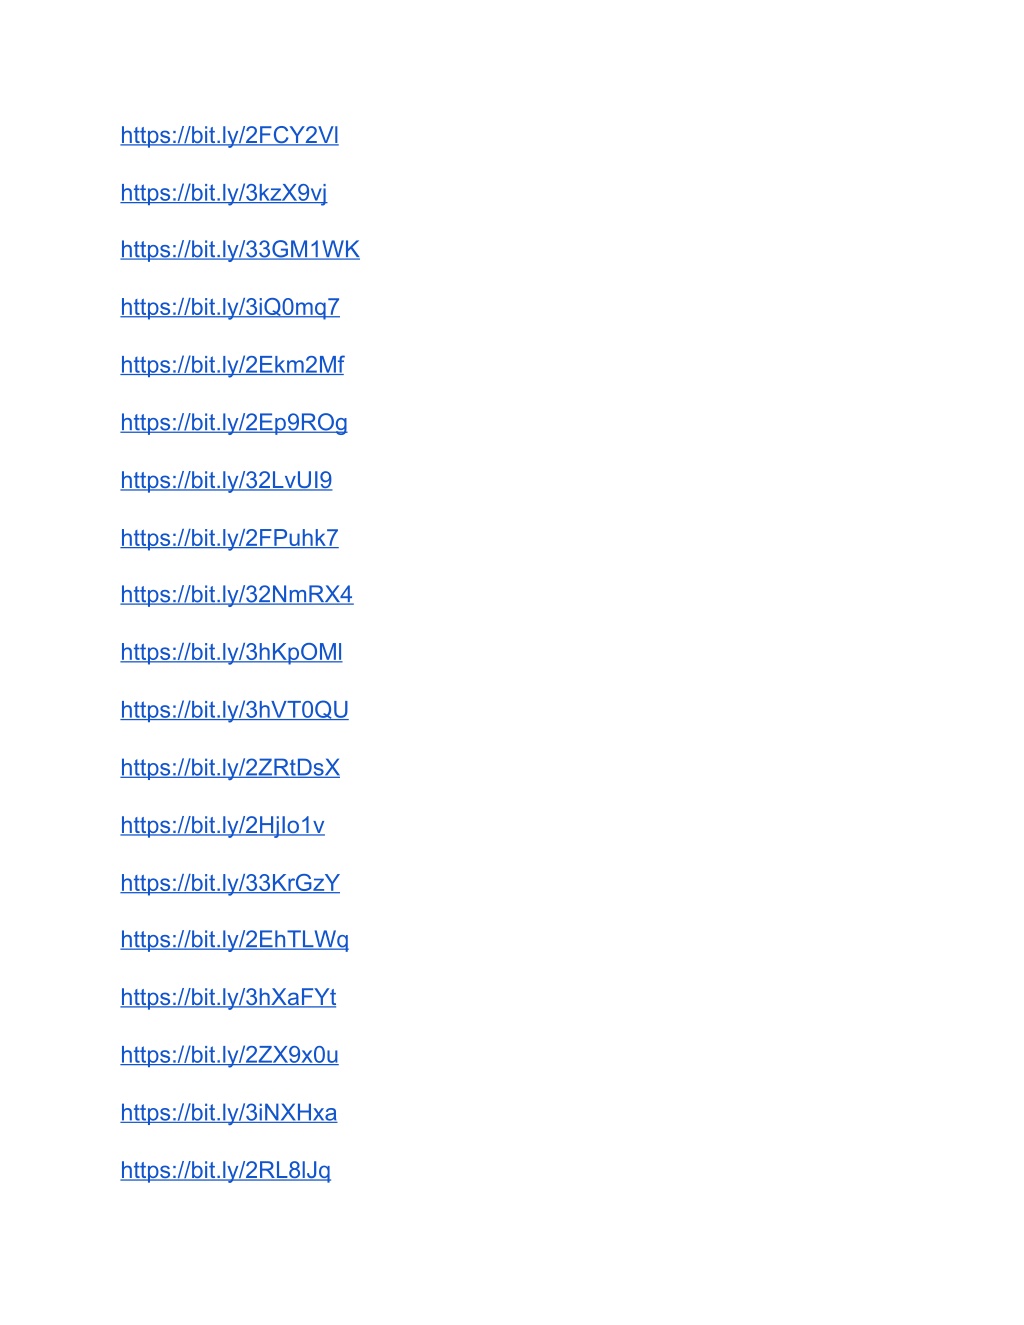Follow the bit.ly/2EhTLWq link

click(x=235, y=940)
